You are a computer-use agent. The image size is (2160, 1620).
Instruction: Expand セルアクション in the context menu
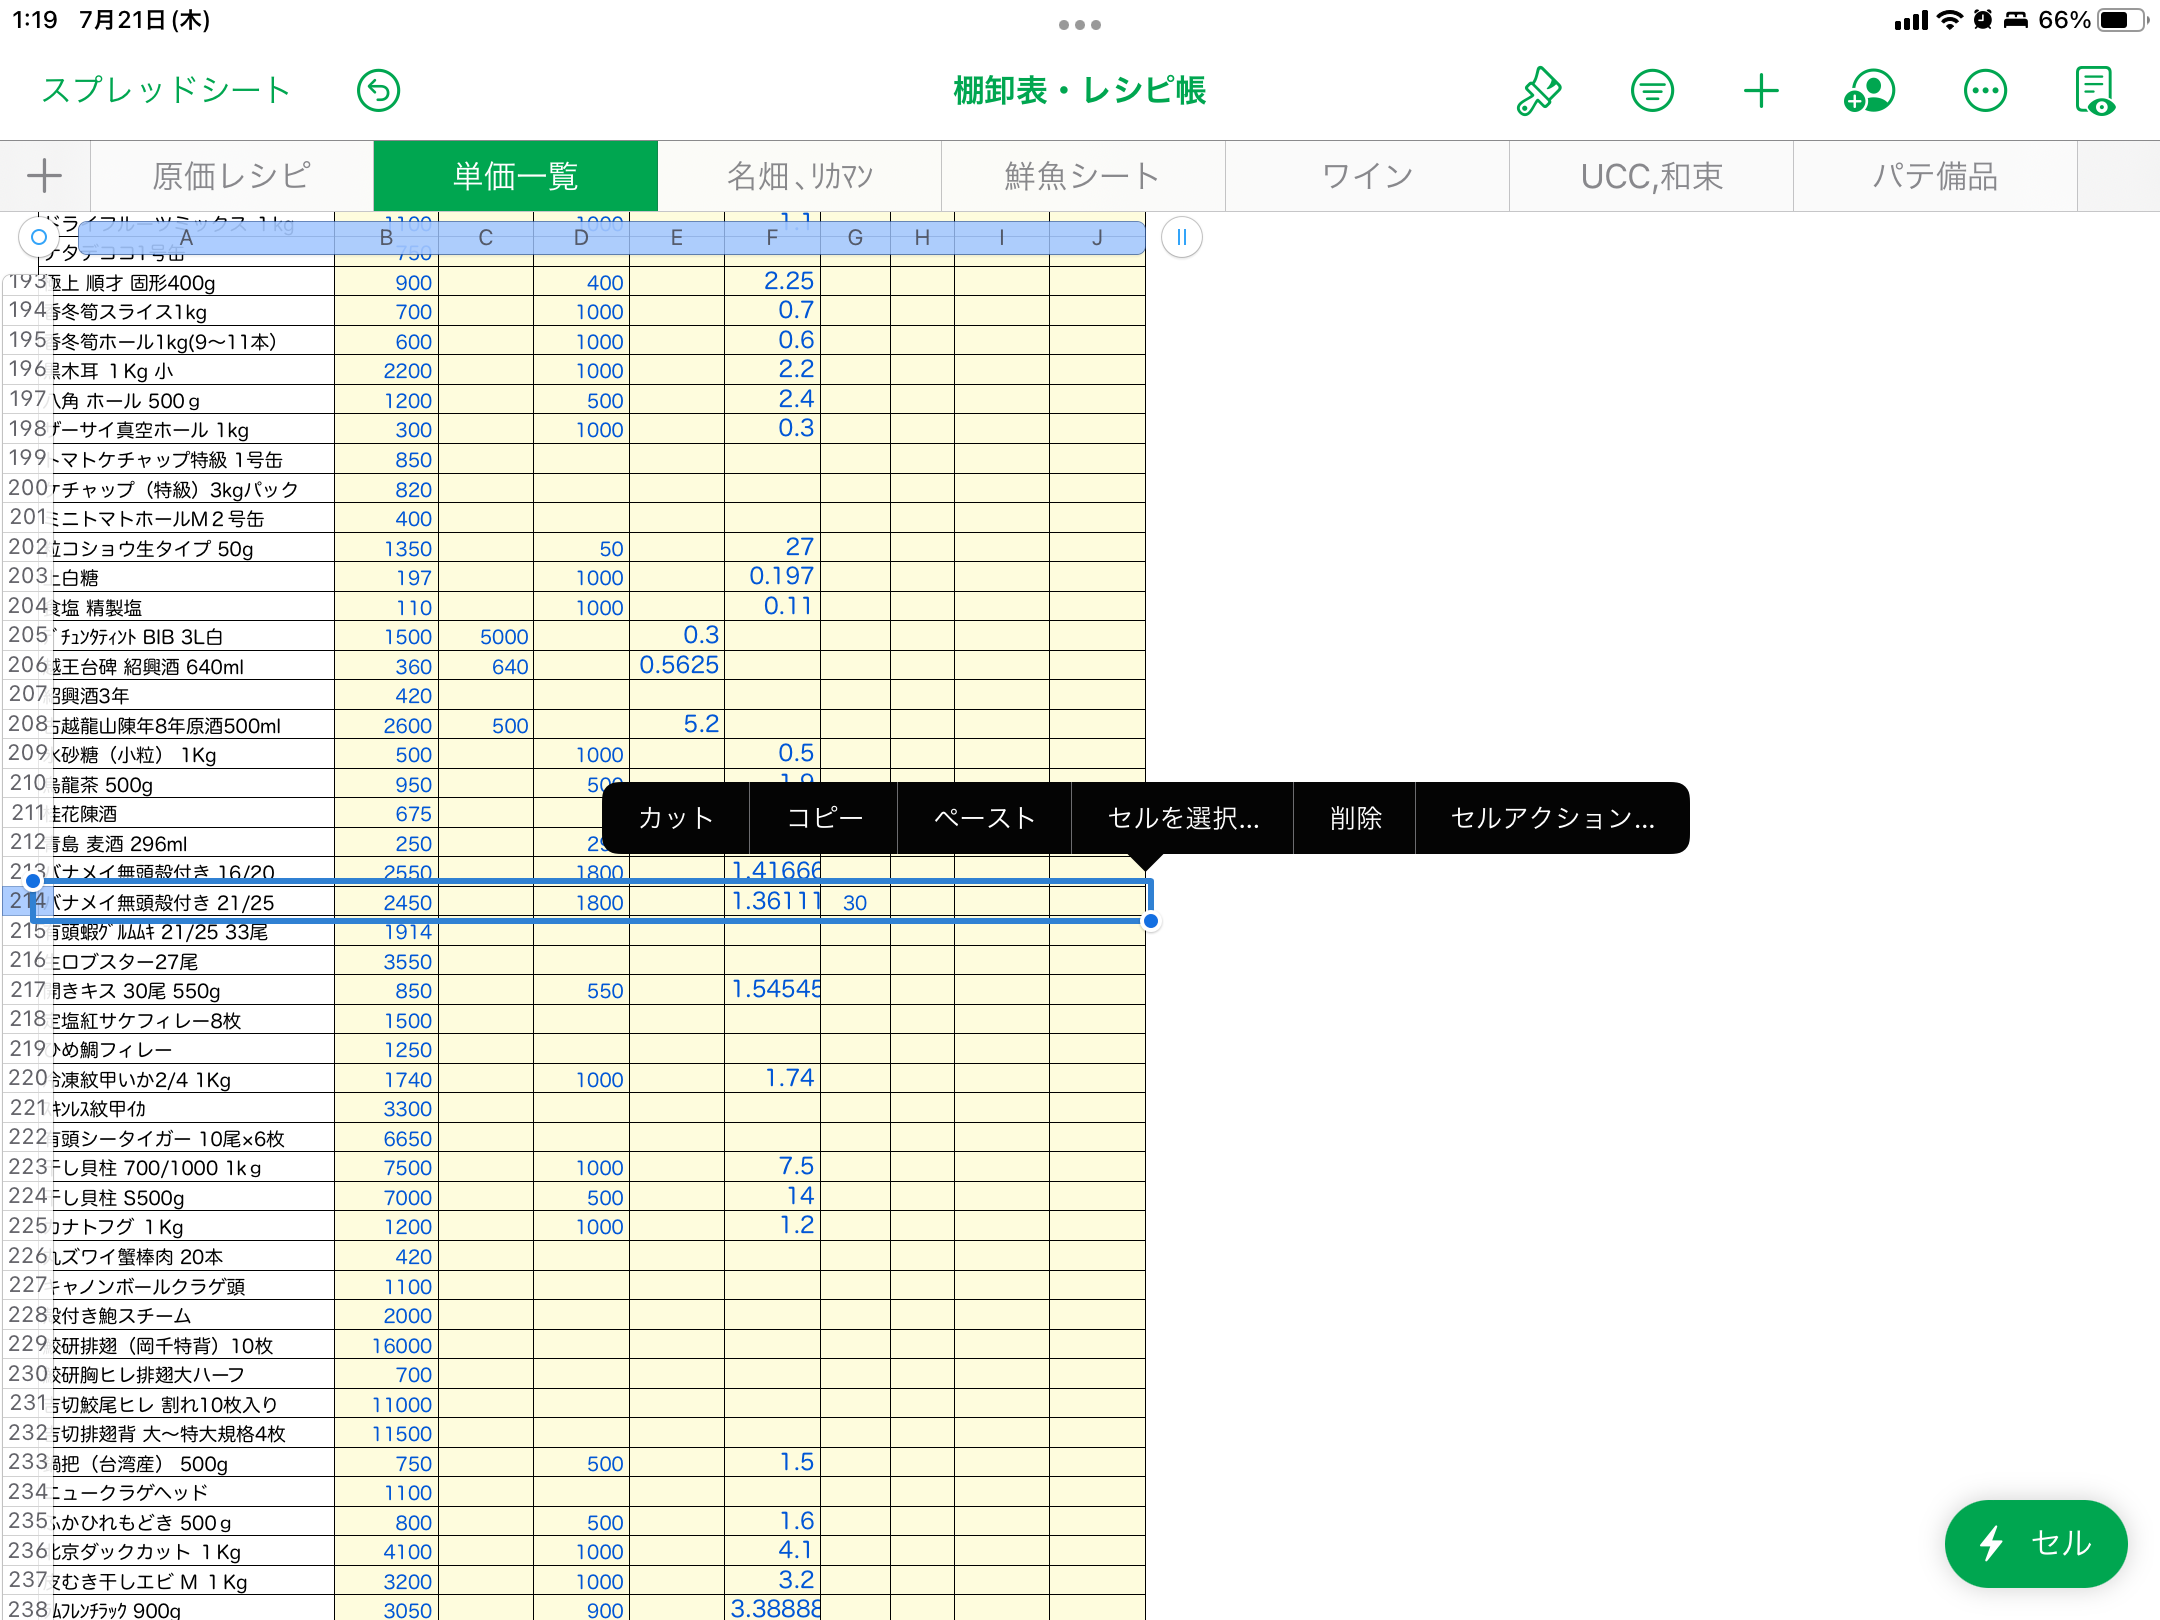click(1551, 818)
